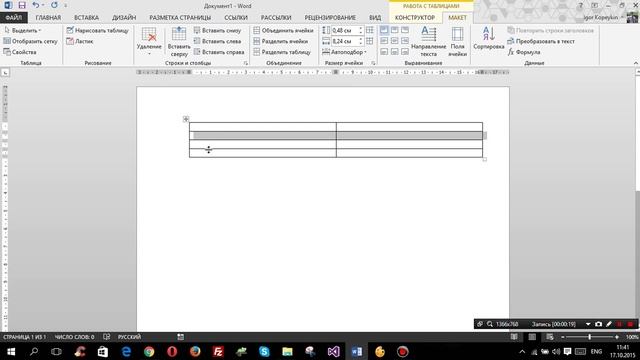Increase row height with stepper up arrow
The width and height of the screenshot is (640, 360).
click(x=361, y=29)
